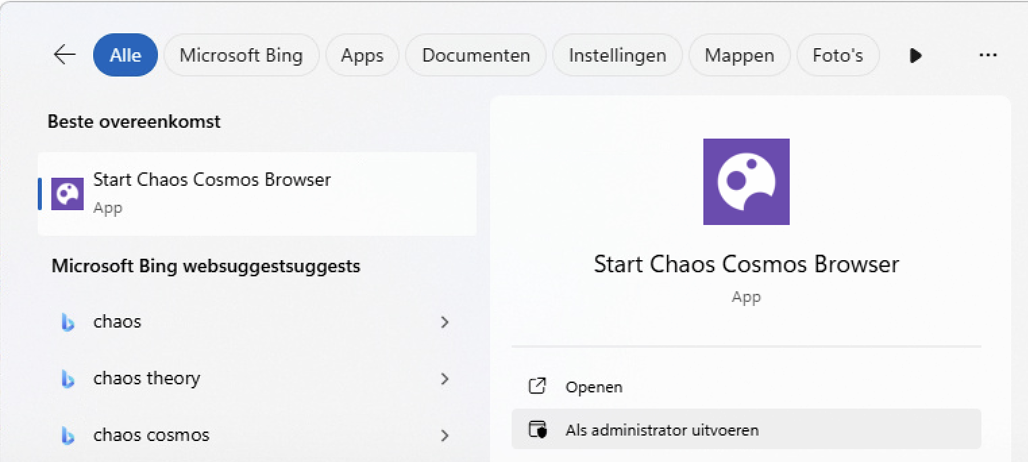
Task: Go back with the left arrow icon
Action: (x=64, y=55)
